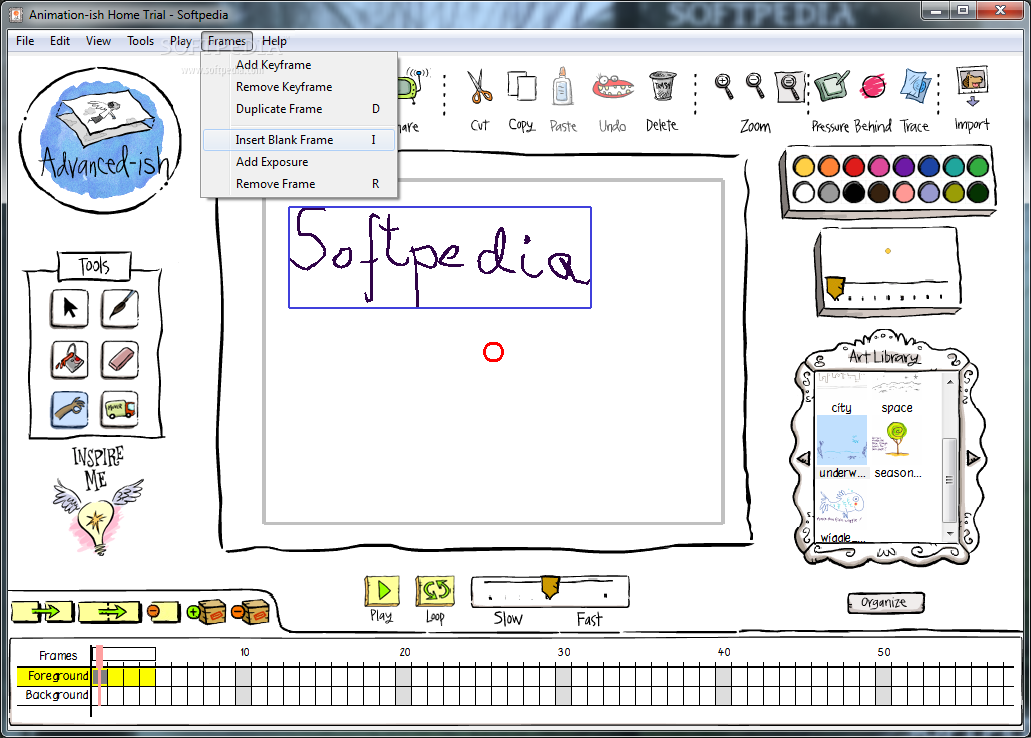Go to previous Art Library page arrow
1031x738 pixels.
click(803, 458)
